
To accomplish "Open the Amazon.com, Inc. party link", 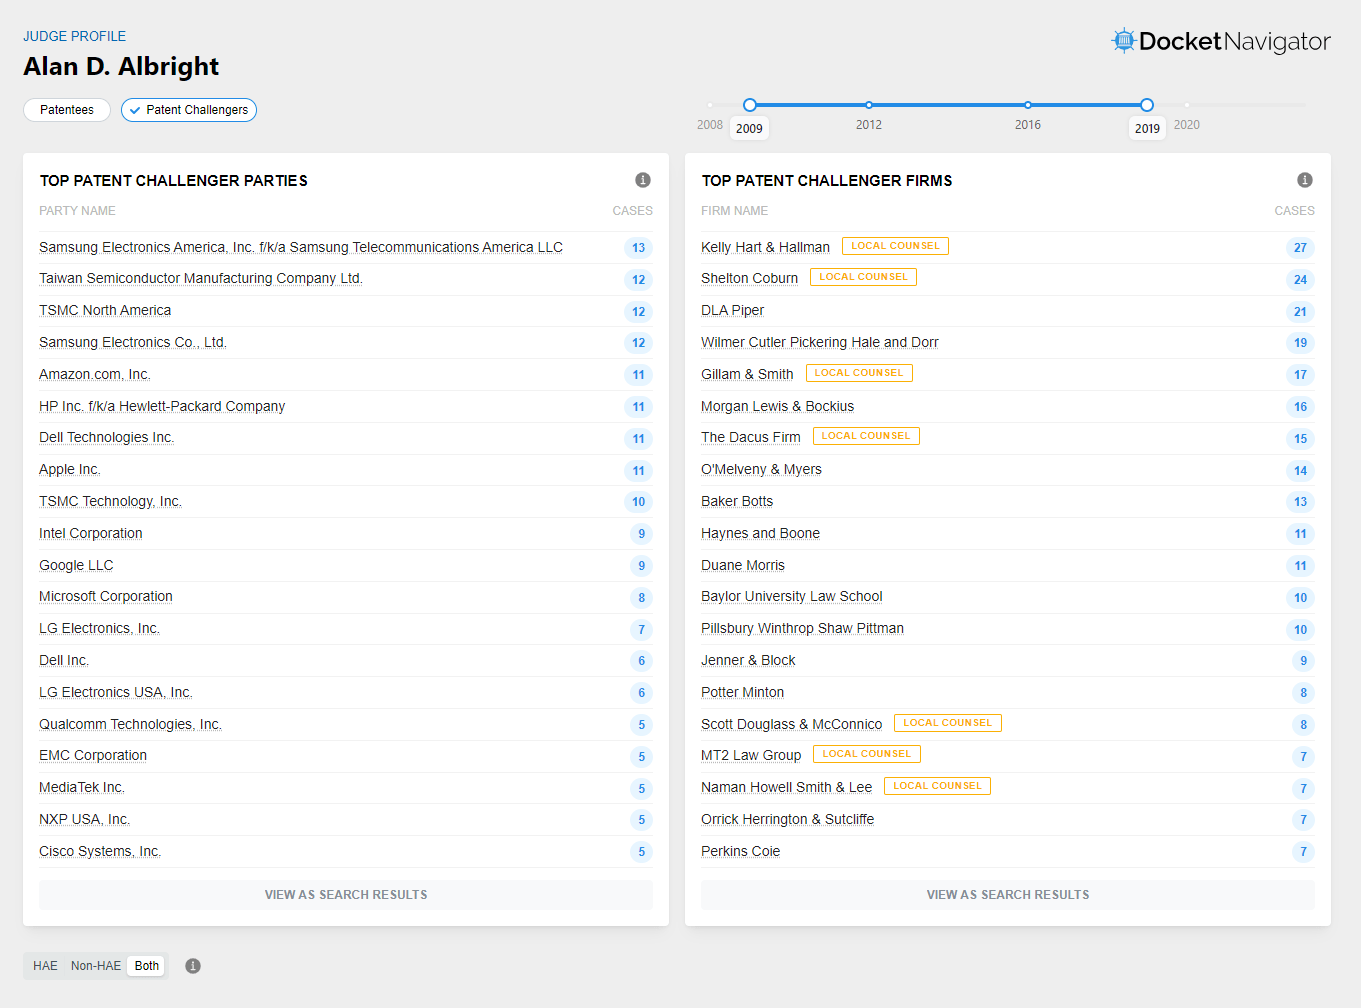I will [x=95, y=374].
